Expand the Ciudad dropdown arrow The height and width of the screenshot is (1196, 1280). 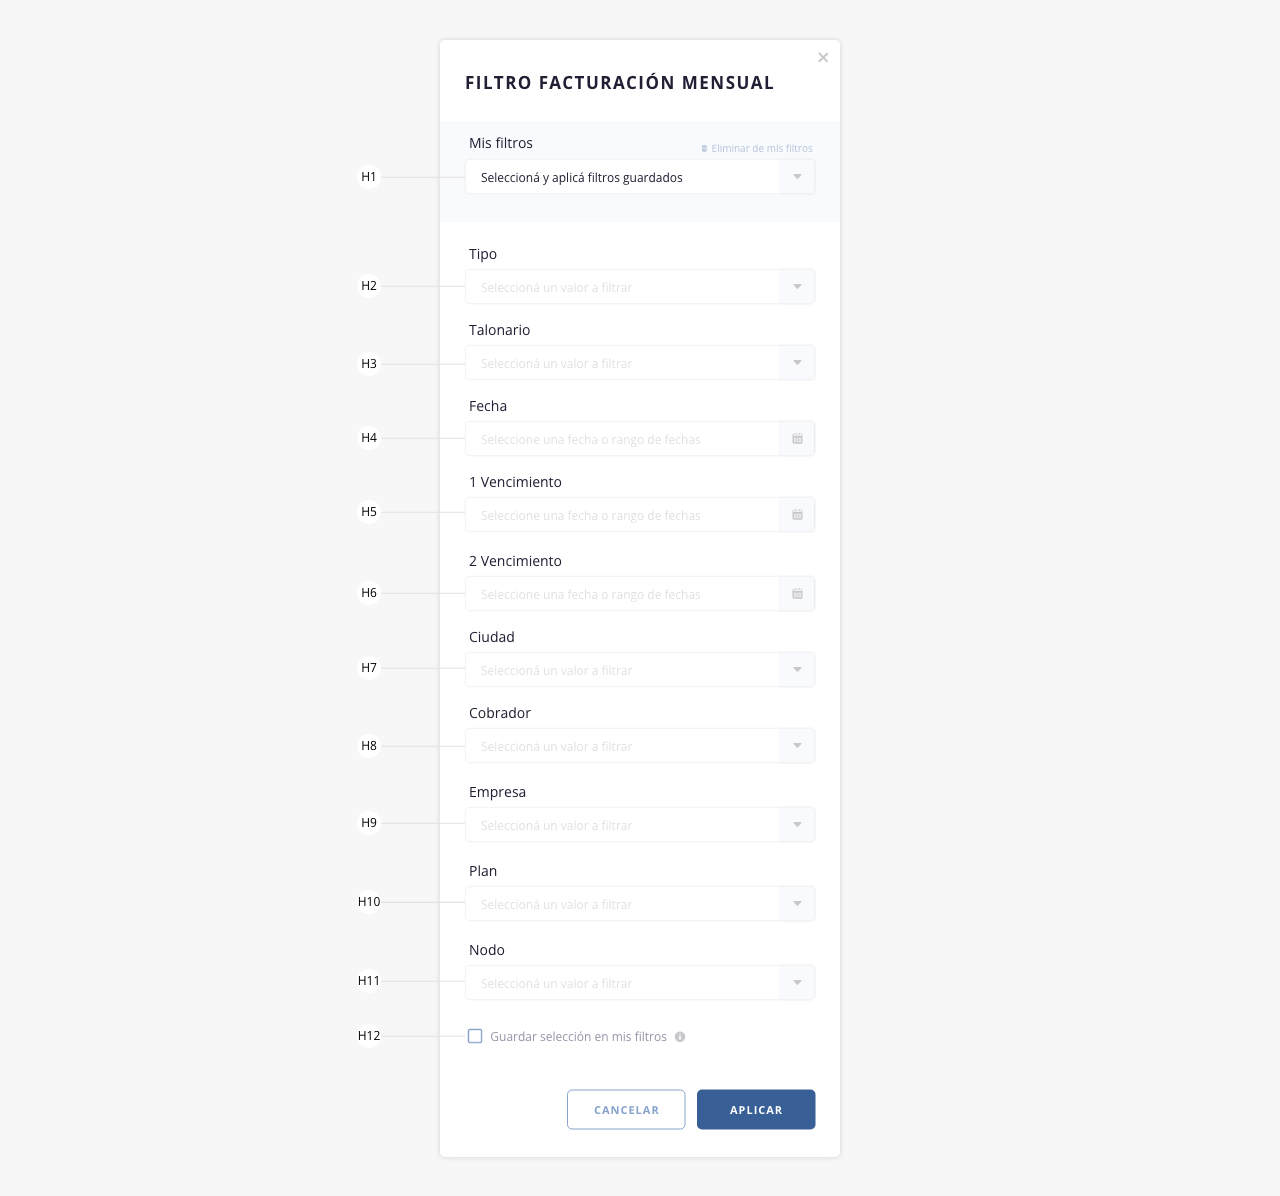(797, 670)
